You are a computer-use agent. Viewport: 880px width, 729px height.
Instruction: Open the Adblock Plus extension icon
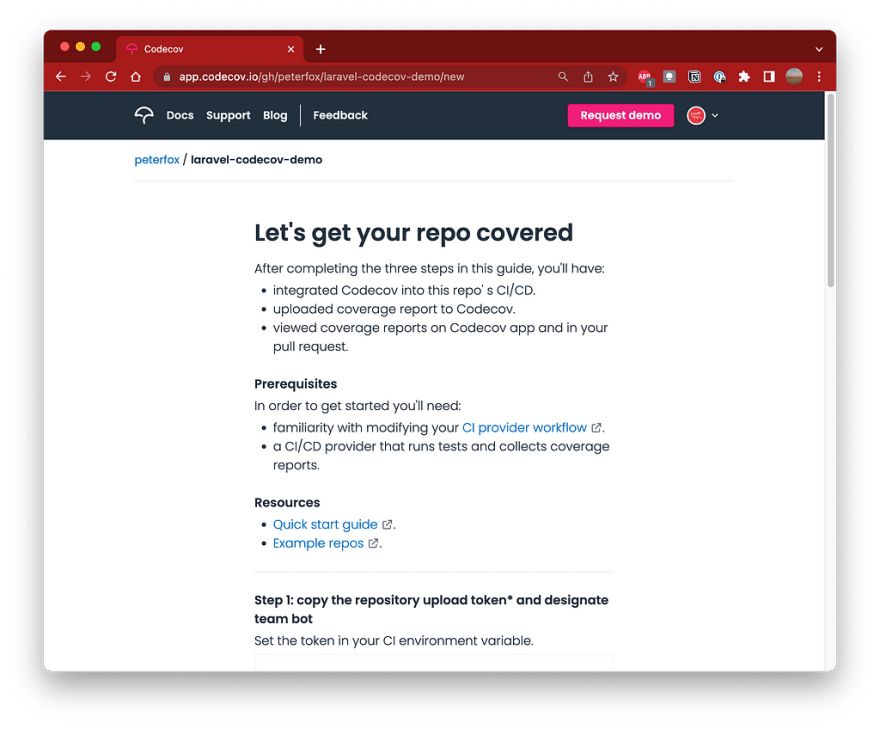click(x=645, y=77)
